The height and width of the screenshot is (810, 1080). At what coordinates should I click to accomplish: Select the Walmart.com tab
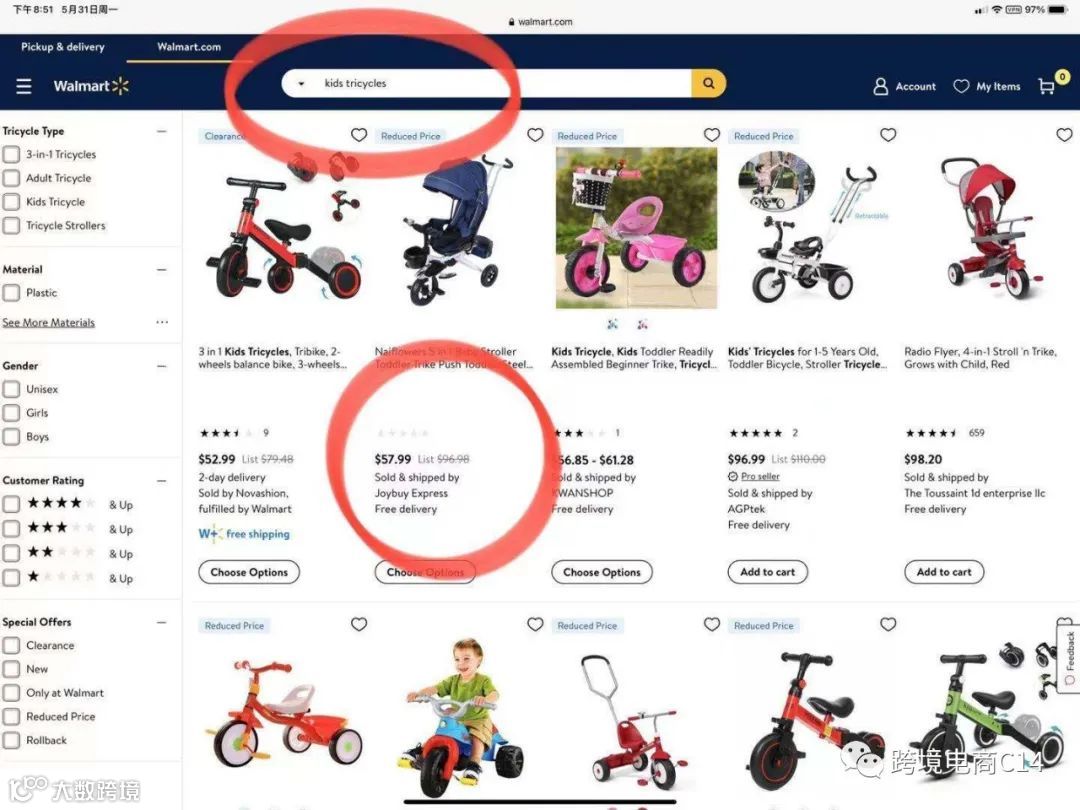tap(189, 47)
